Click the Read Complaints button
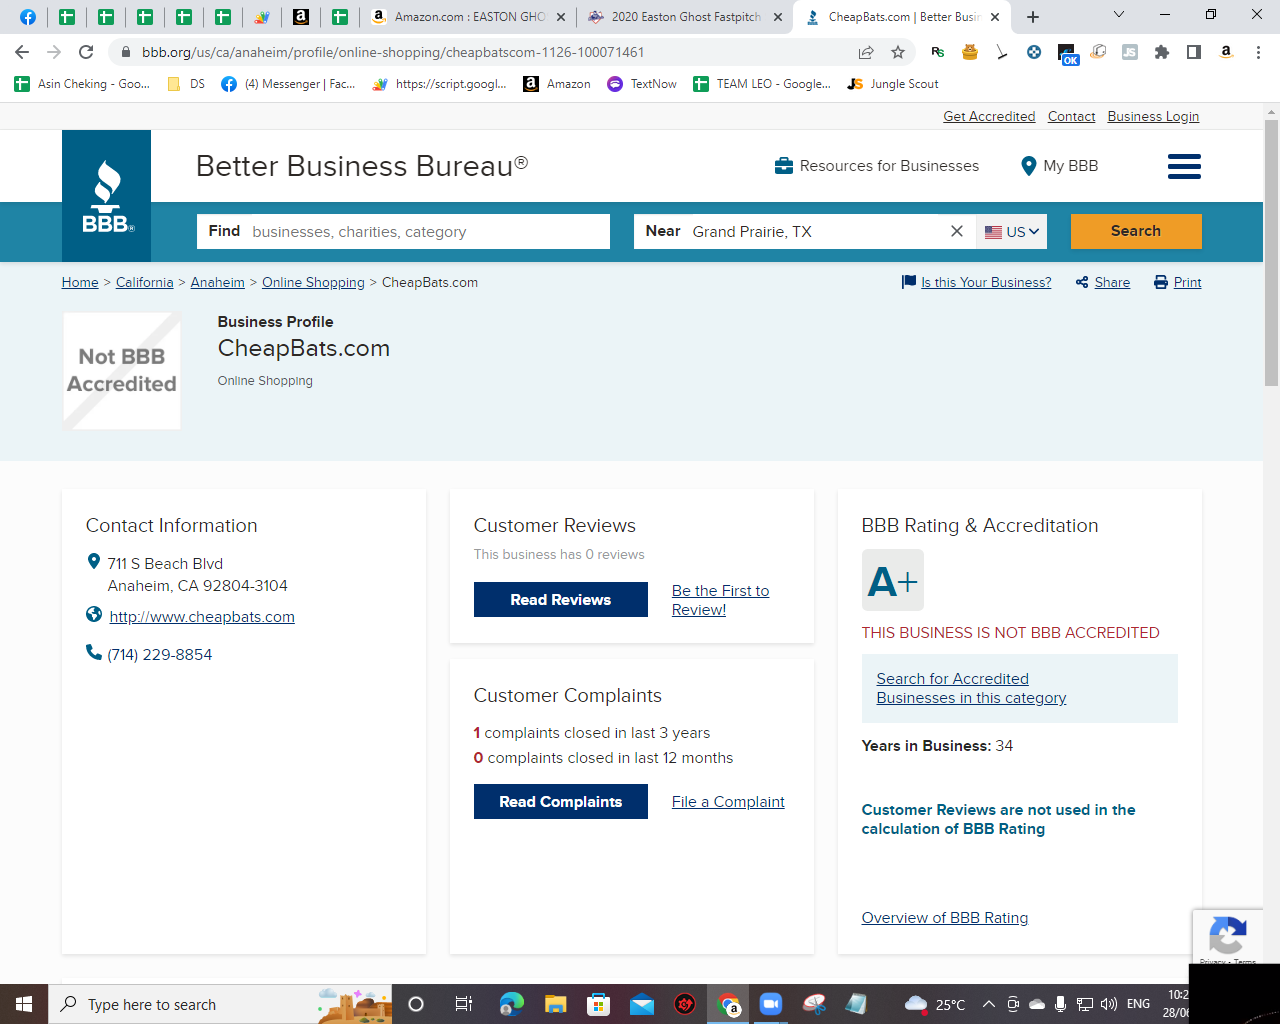1280x1024 pixels. point(561,802)
